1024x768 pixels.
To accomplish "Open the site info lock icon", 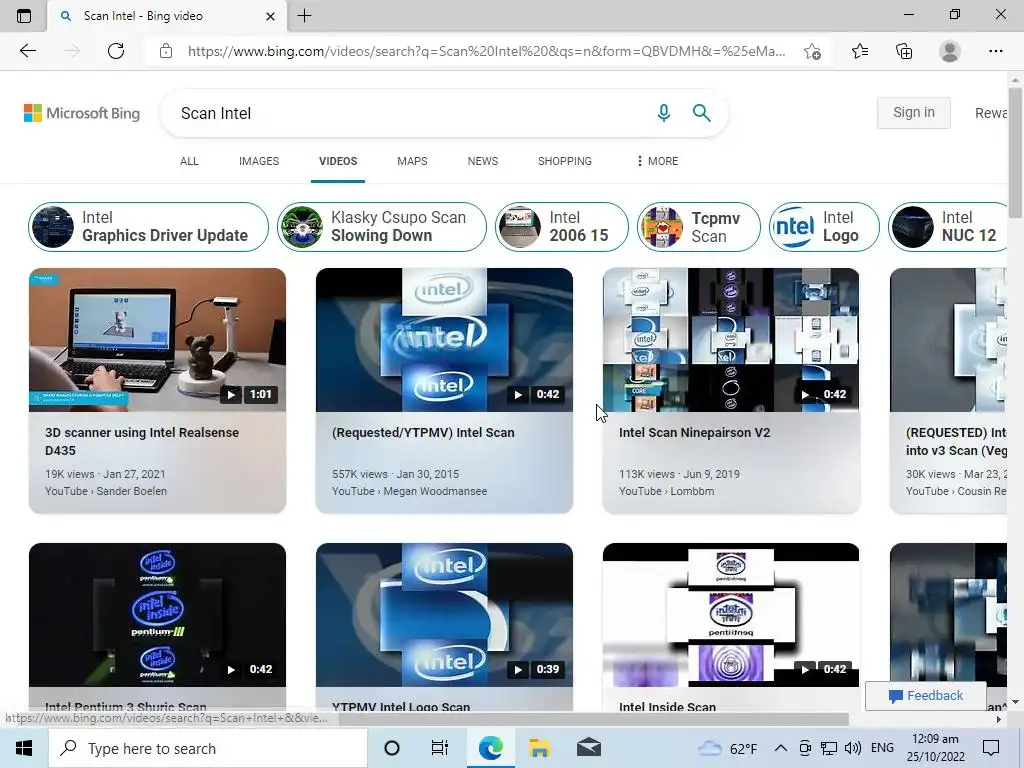I will (166, 51).
